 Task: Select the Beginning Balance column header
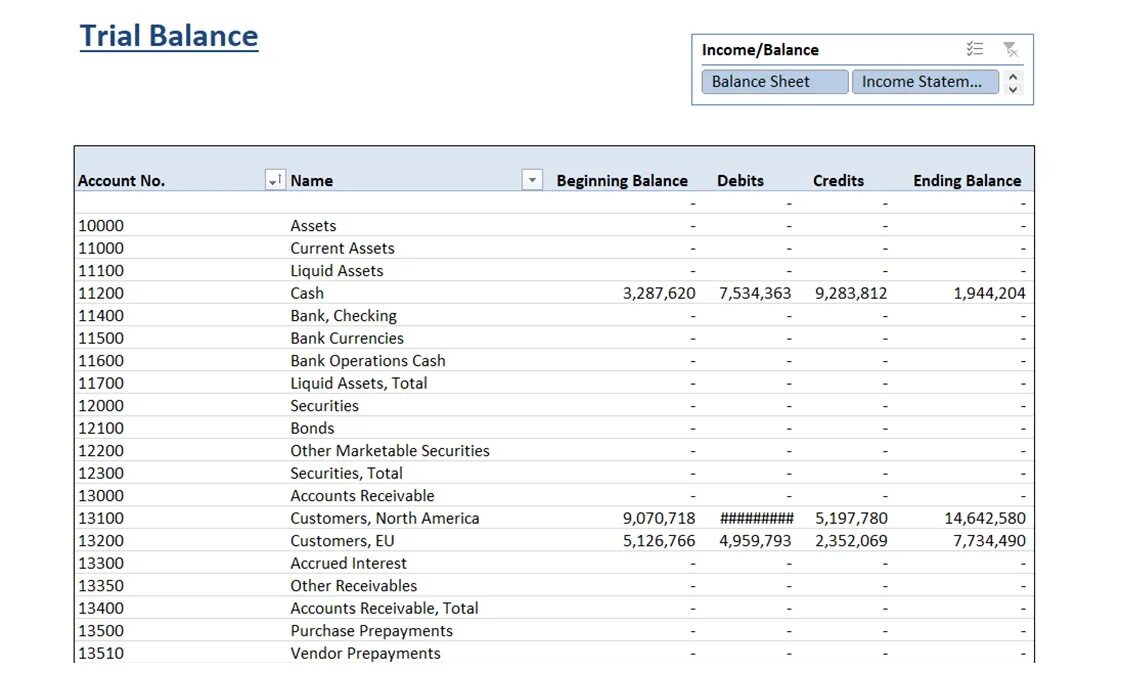coord(622,181)
